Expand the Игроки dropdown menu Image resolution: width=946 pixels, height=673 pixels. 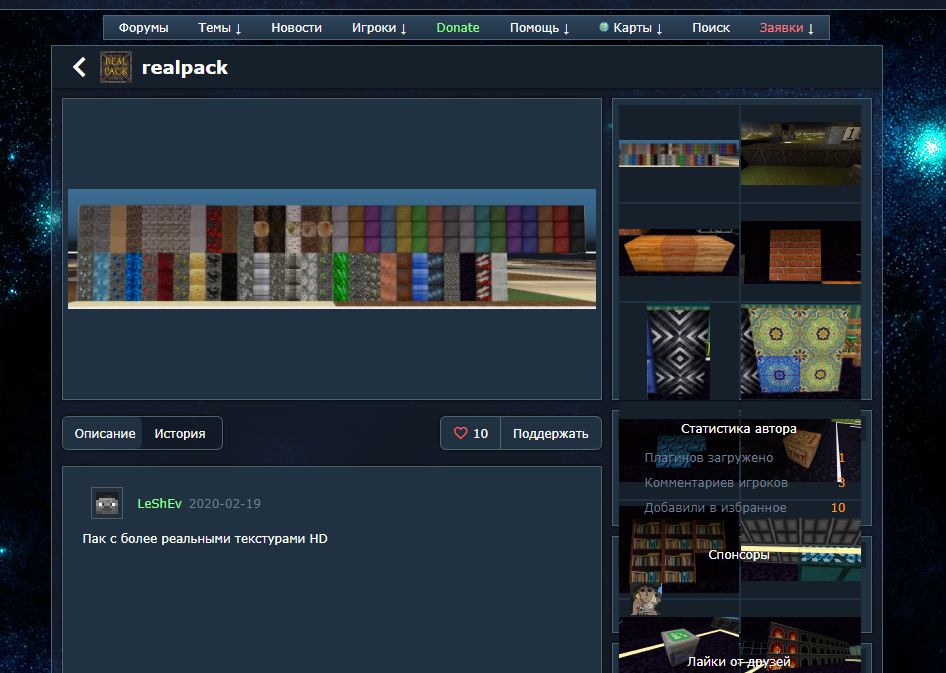coord(379,28)
